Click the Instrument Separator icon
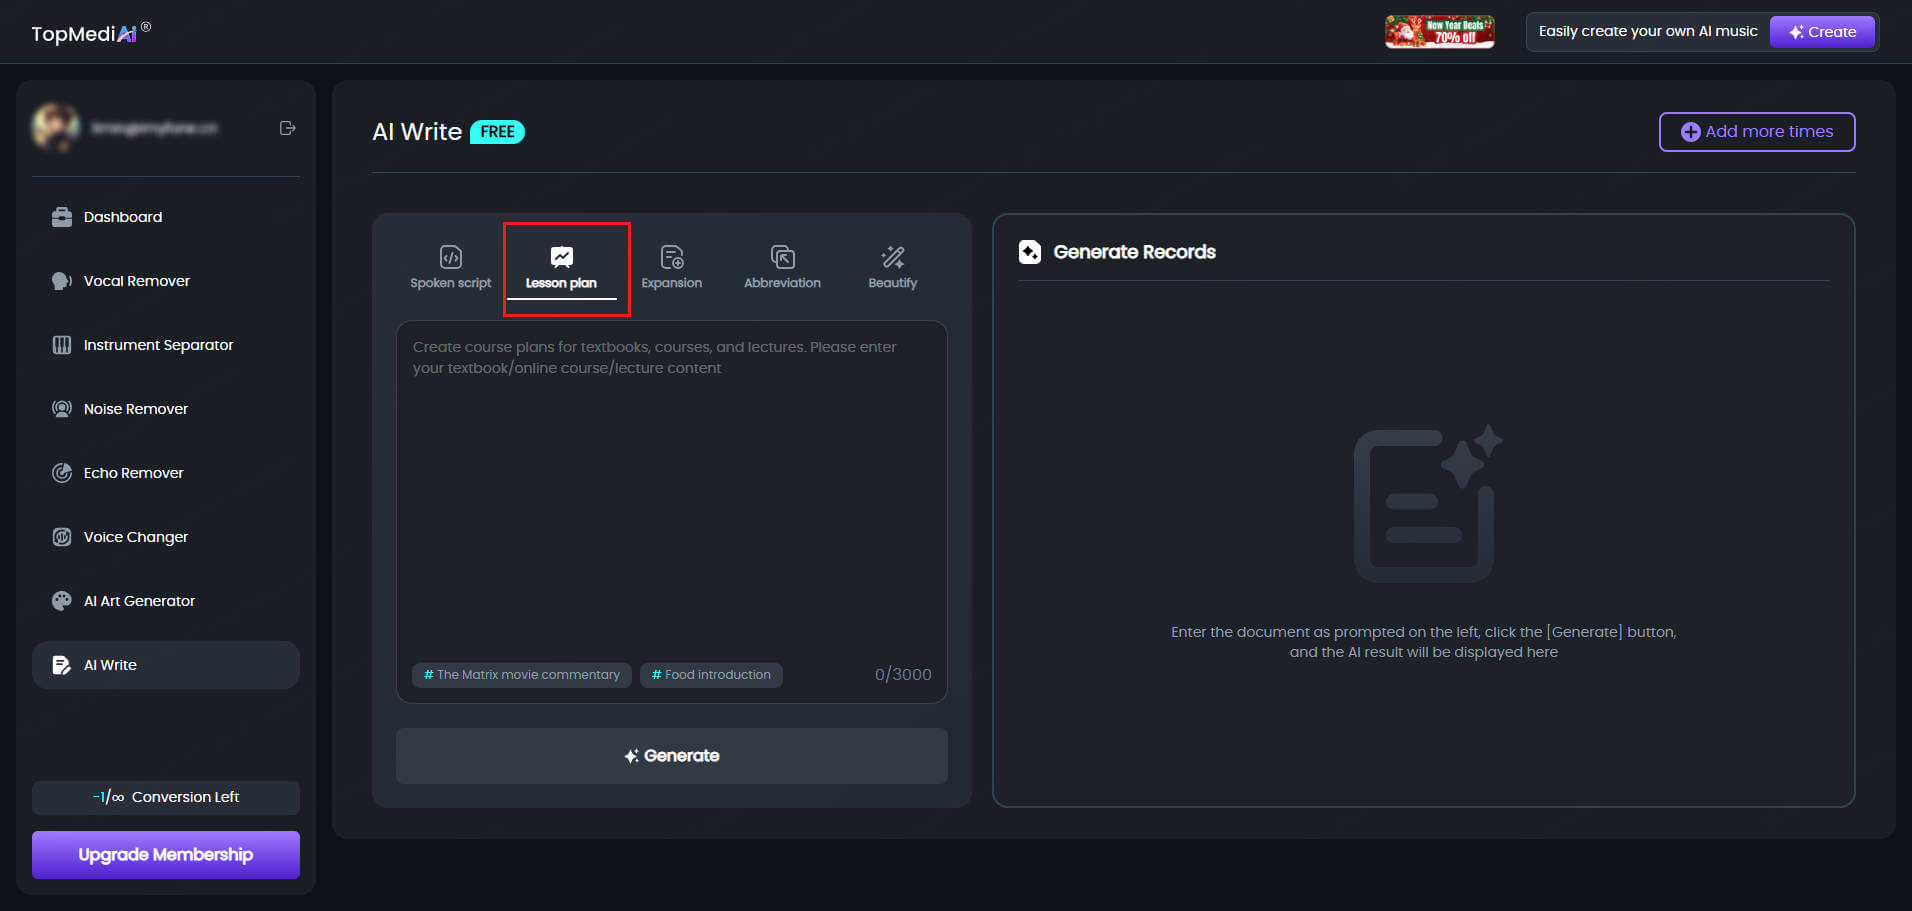Image resolution: width=1912 pixels, height=911 pixels. coord(62,345)
